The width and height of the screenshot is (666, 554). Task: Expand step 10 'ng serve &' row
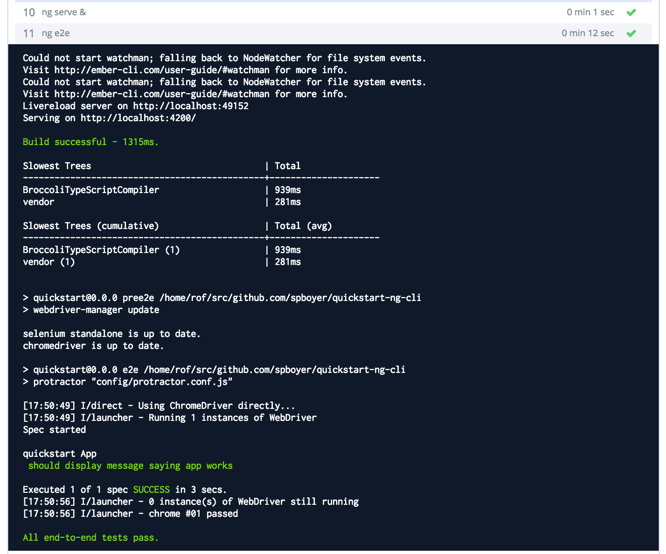pos(333,12)
